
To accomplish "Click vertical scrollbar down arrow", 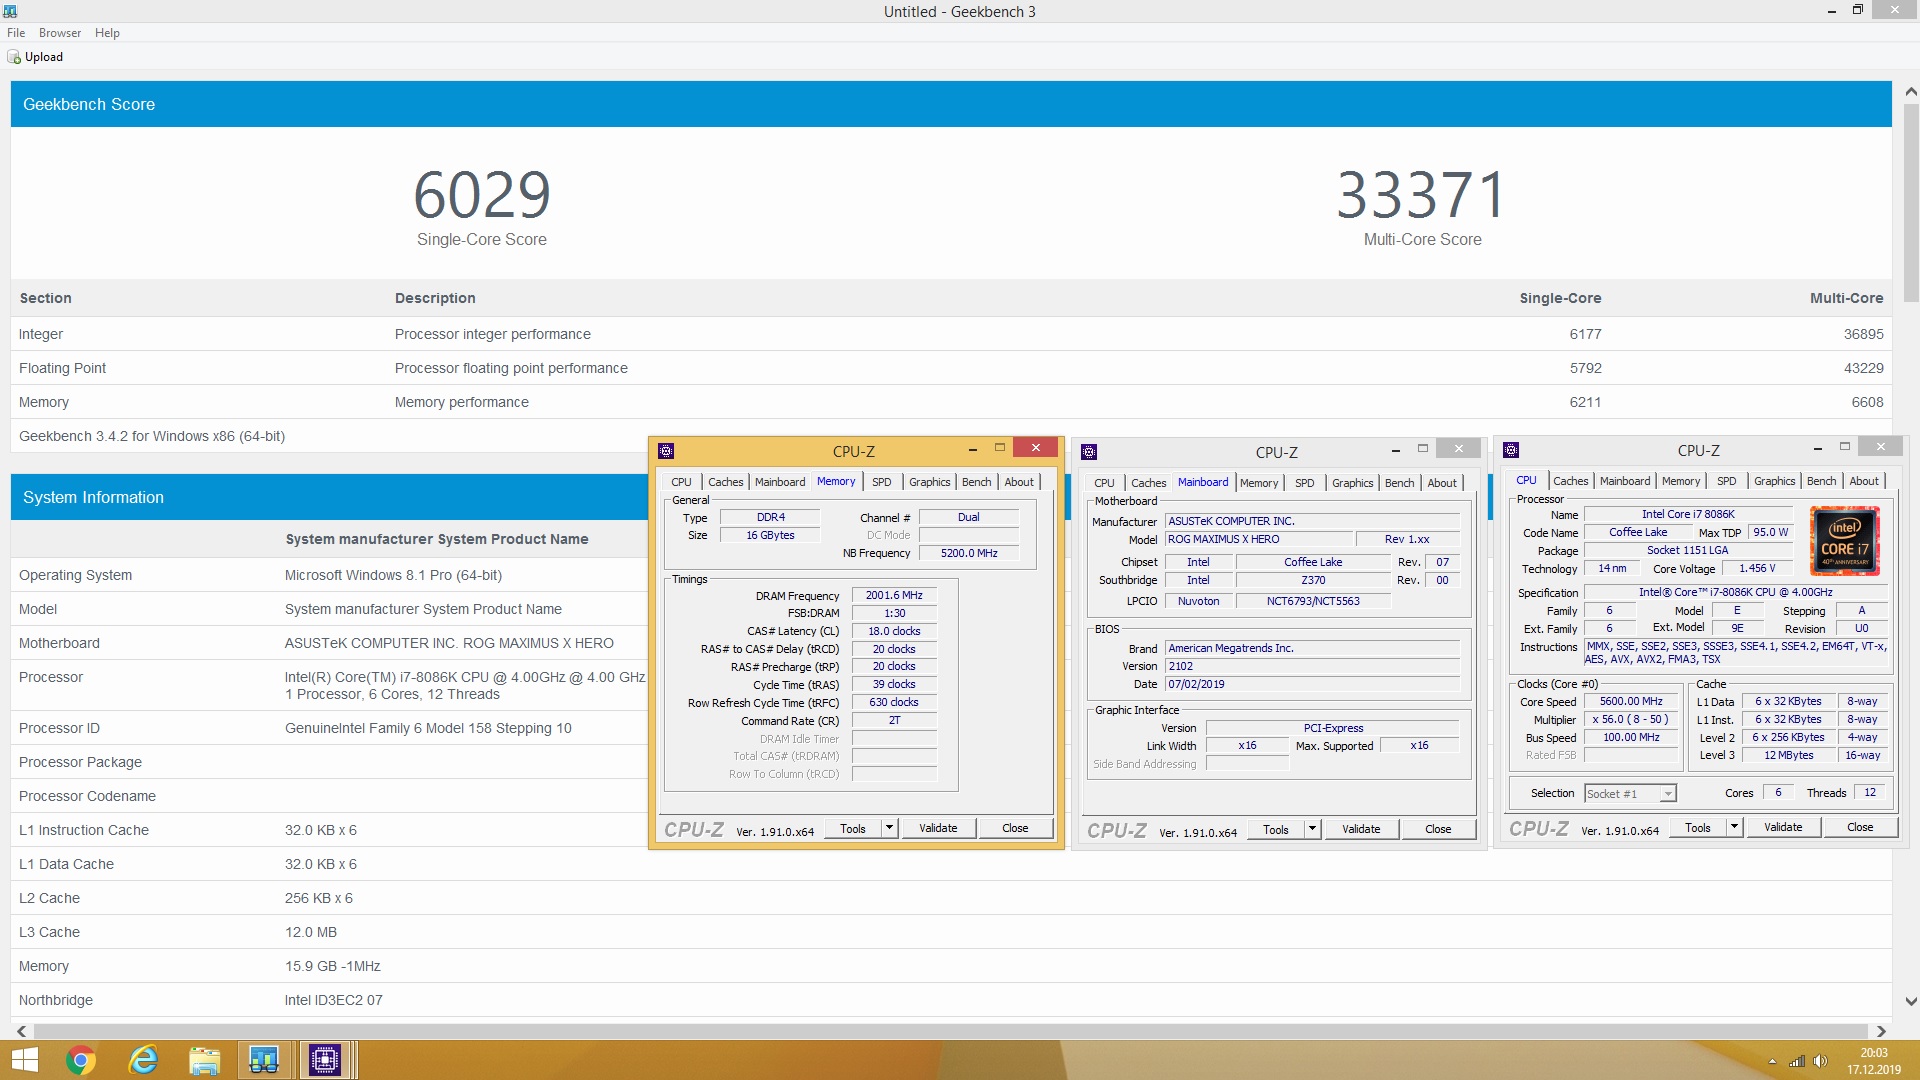I will pos(1911,1001).
